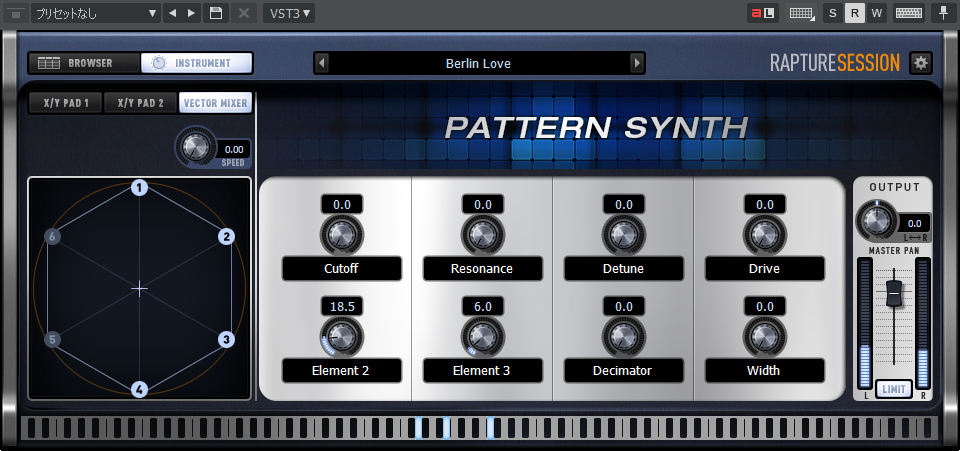Select vector node 5
960x451 pixels.
click(53, 340)
